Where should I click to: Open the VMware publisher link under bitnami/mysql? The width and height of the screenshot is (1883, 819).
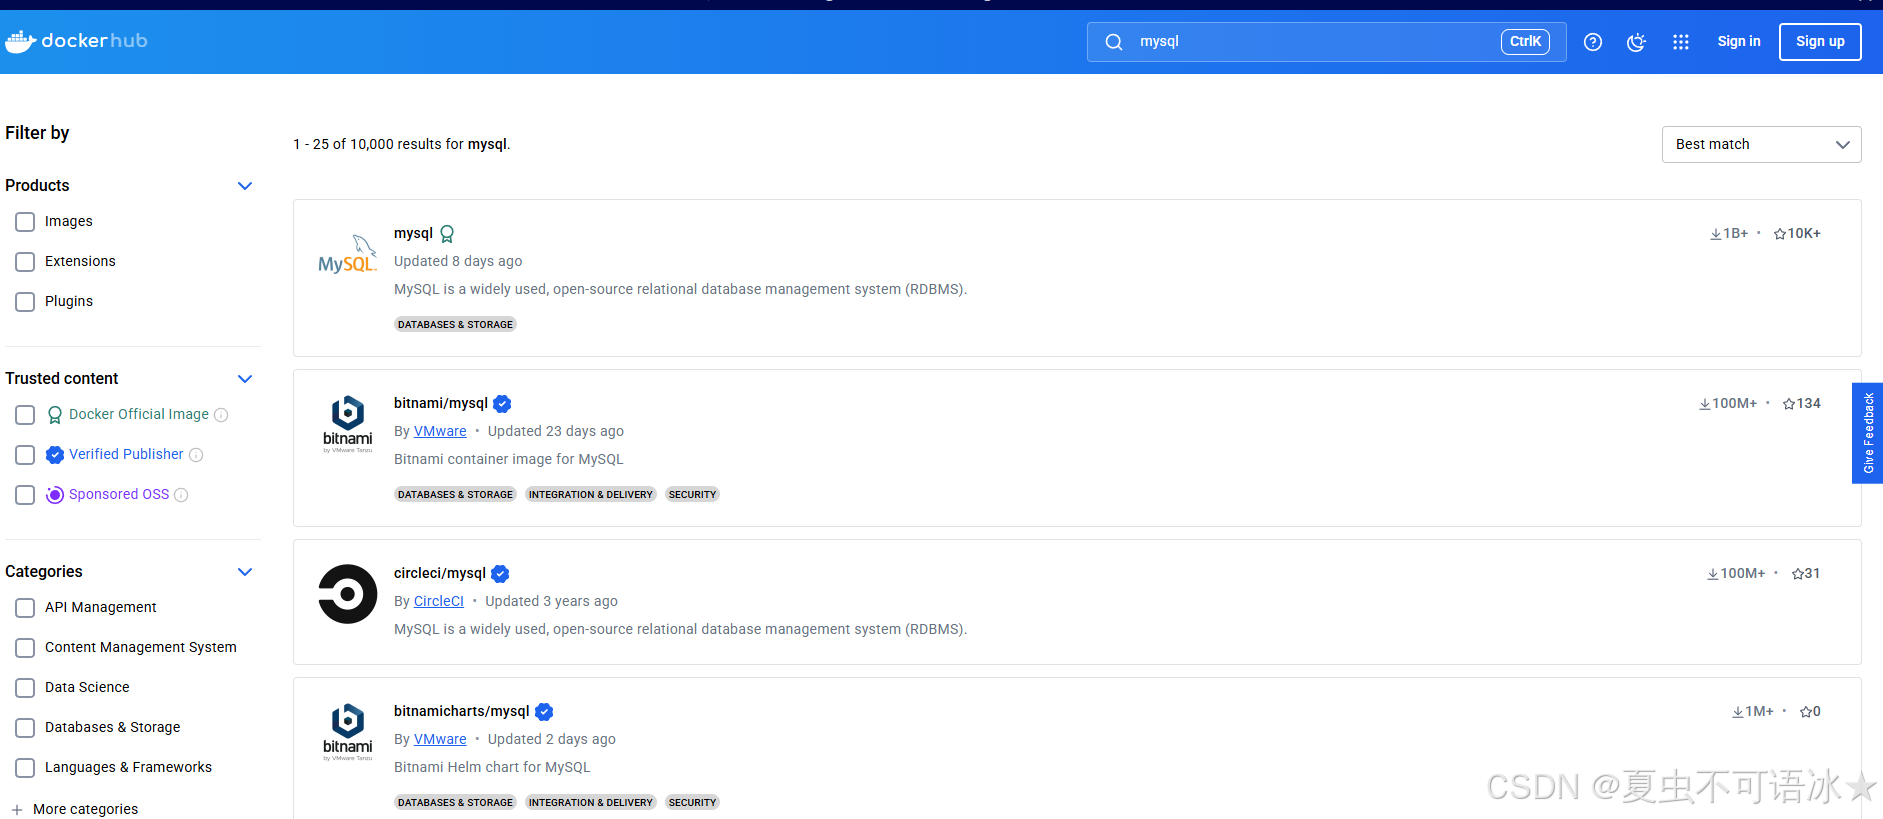[440, 432]
